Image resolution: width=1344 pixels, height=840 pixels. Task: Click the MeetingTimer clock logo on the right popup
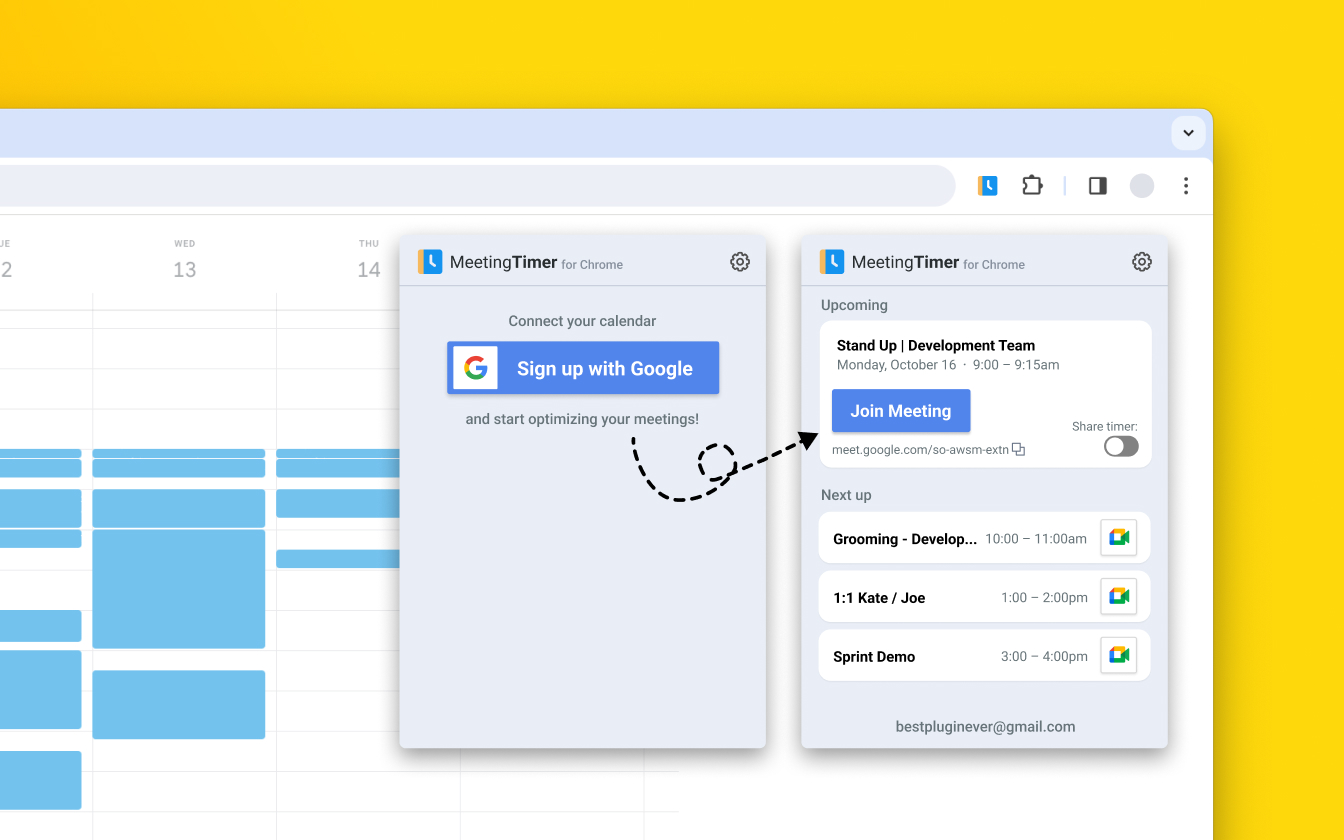click(832, 261)
